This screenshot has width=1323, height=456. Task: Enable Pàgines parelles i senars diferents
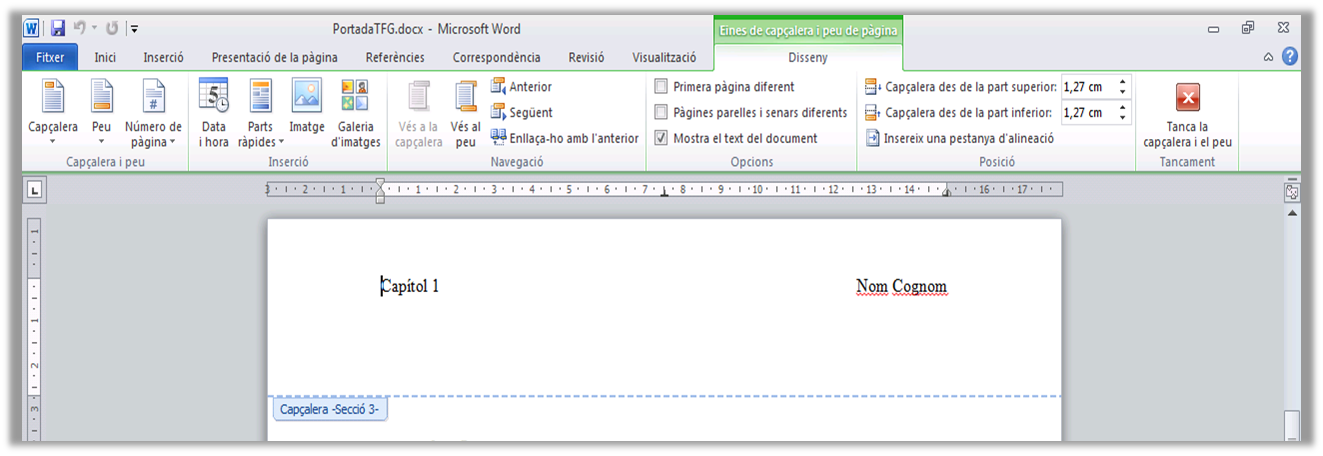(x=661, y=113)
